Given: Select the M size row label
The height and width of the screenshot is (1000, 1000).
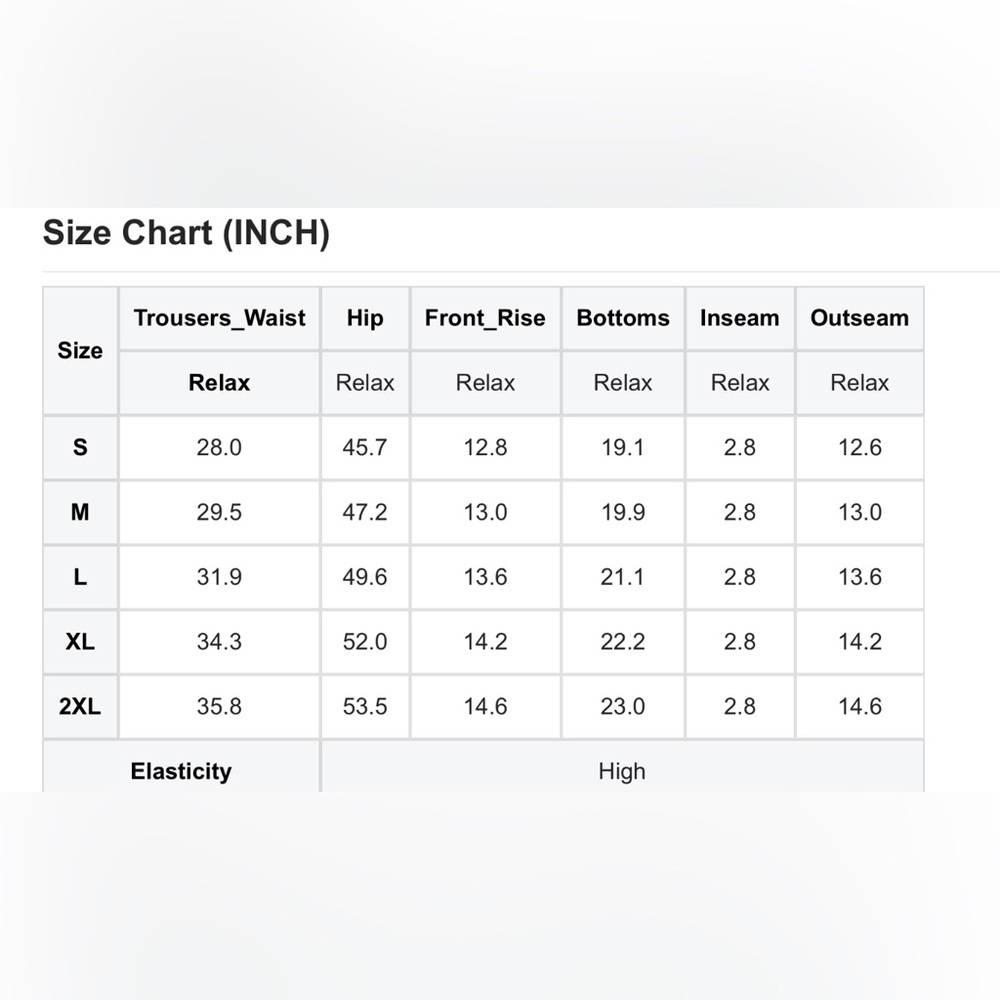Looking at the screenshot, I should coord(80,512).
